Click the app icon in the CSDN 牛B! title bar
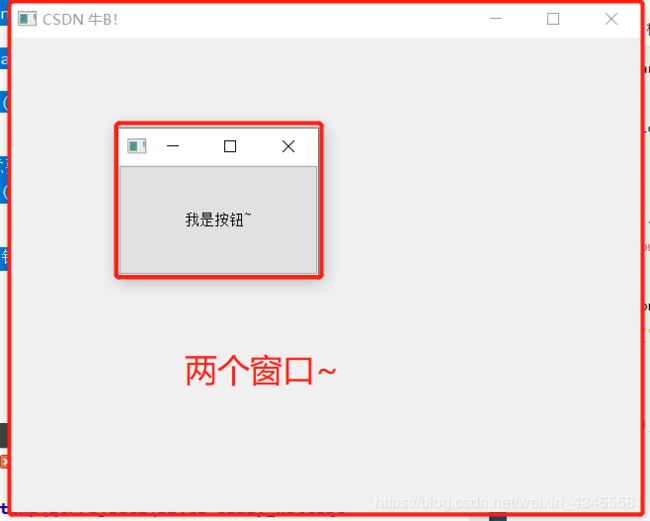 [28, 19]
